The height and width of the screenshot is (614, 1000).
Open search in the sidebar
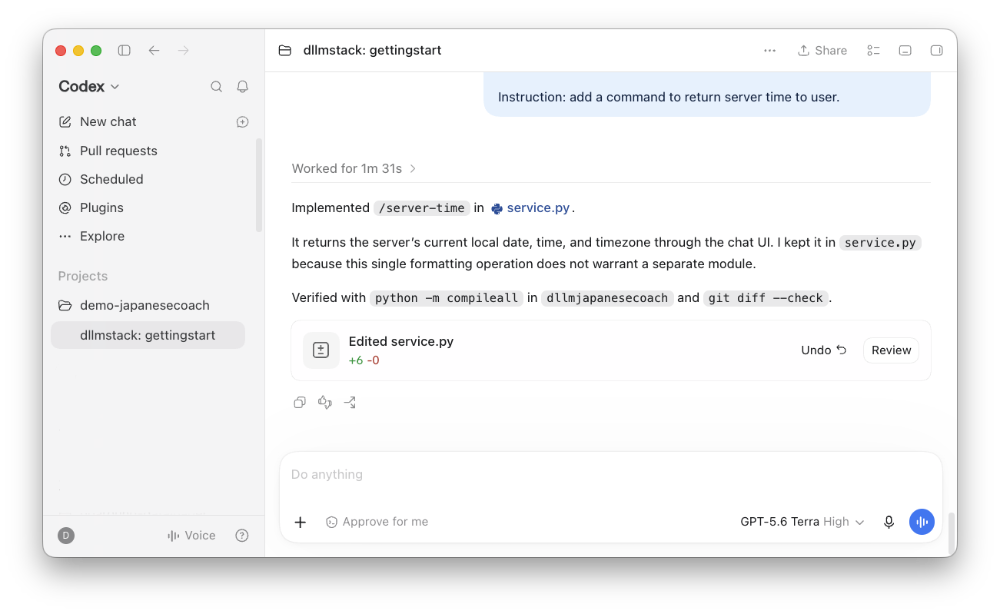click(x=216, y=87)
